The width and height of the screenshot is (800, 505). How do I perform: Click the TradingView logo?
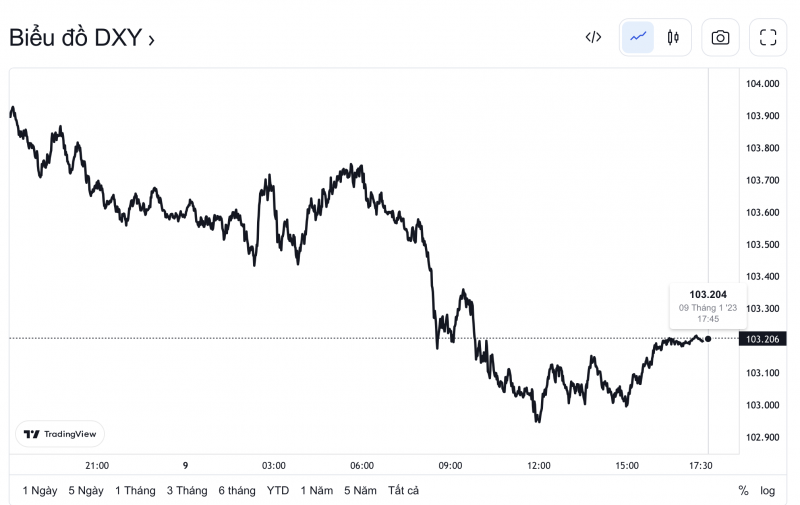coord(60,434)
